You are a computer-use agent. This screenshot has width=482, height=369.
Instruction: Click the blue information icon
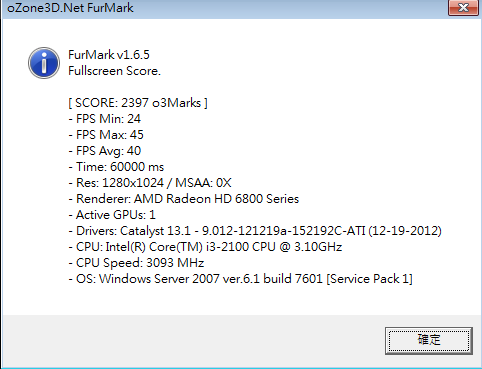point(44,63)
